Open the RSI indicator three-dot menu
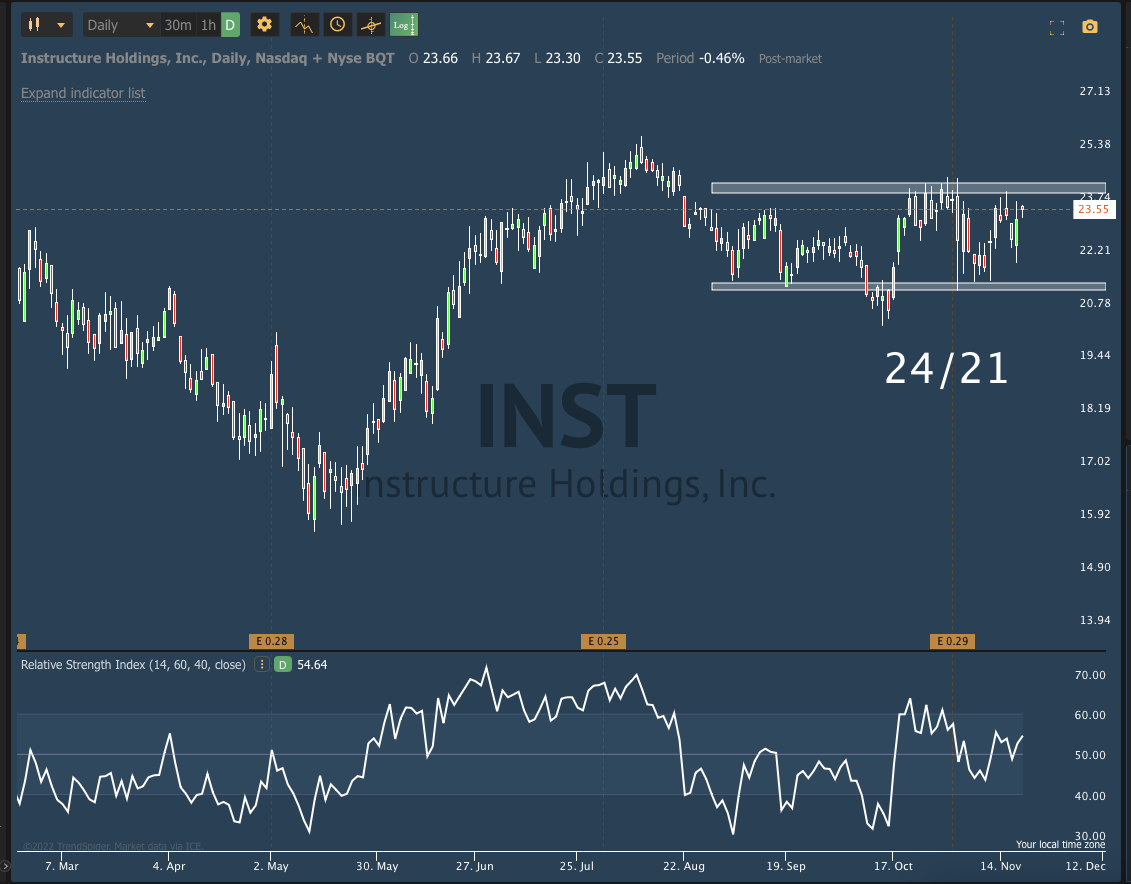Screen dimensions: 1131x884 [x=261, y=664]
